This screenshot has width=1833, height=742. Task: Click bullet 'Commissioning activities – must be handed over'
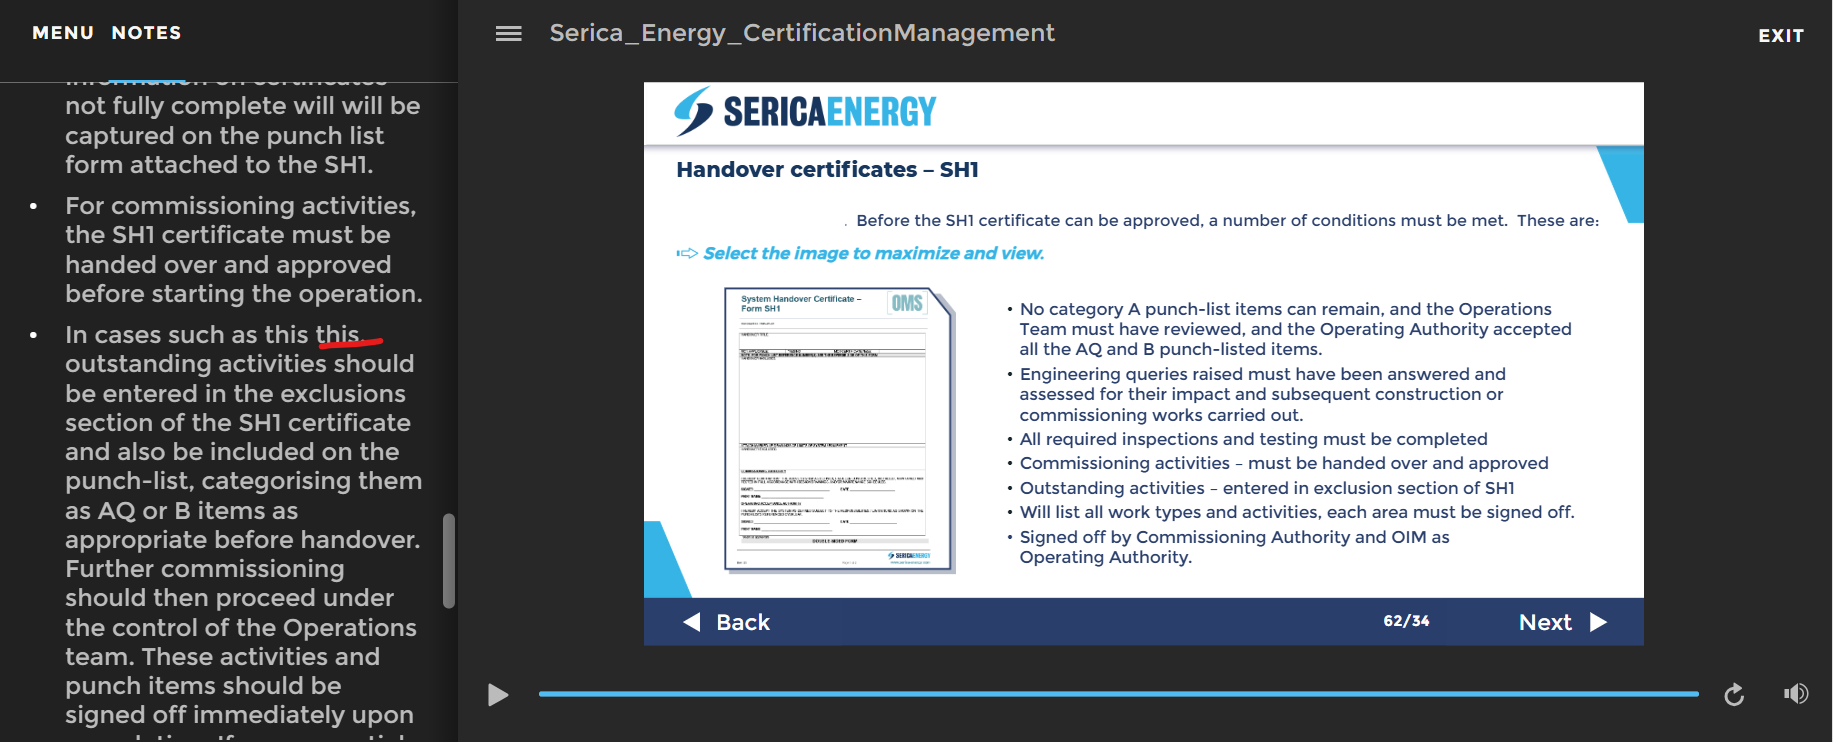pyautogui.click(x=1284, y=463)
